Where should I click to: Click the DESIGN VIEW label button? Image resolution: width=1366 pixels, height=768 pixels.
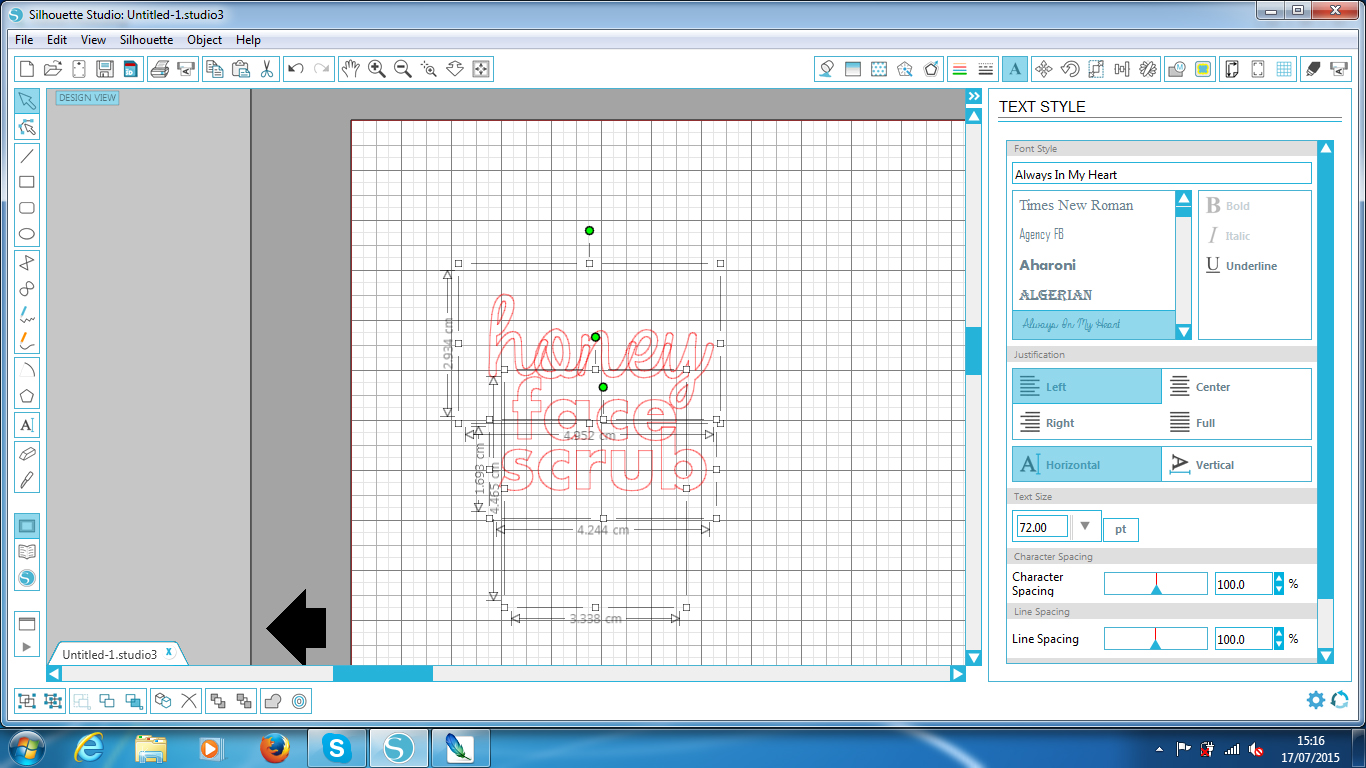point(87,98)
